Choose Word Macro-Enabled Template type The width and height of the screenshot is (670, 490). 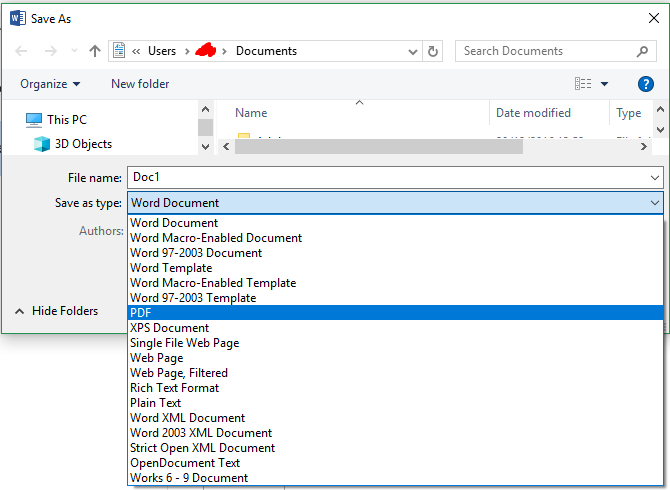coord(396,283)
